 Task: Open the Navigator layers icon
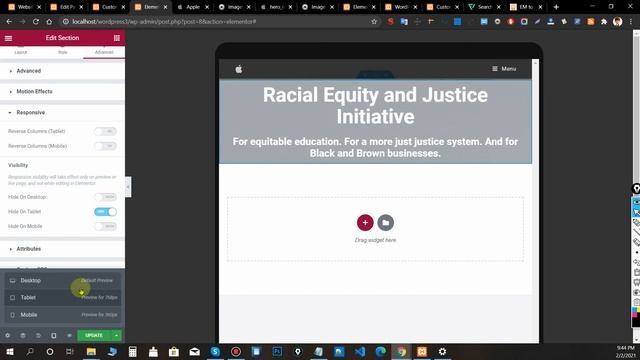pyautogui.click(x=23, y=336)
